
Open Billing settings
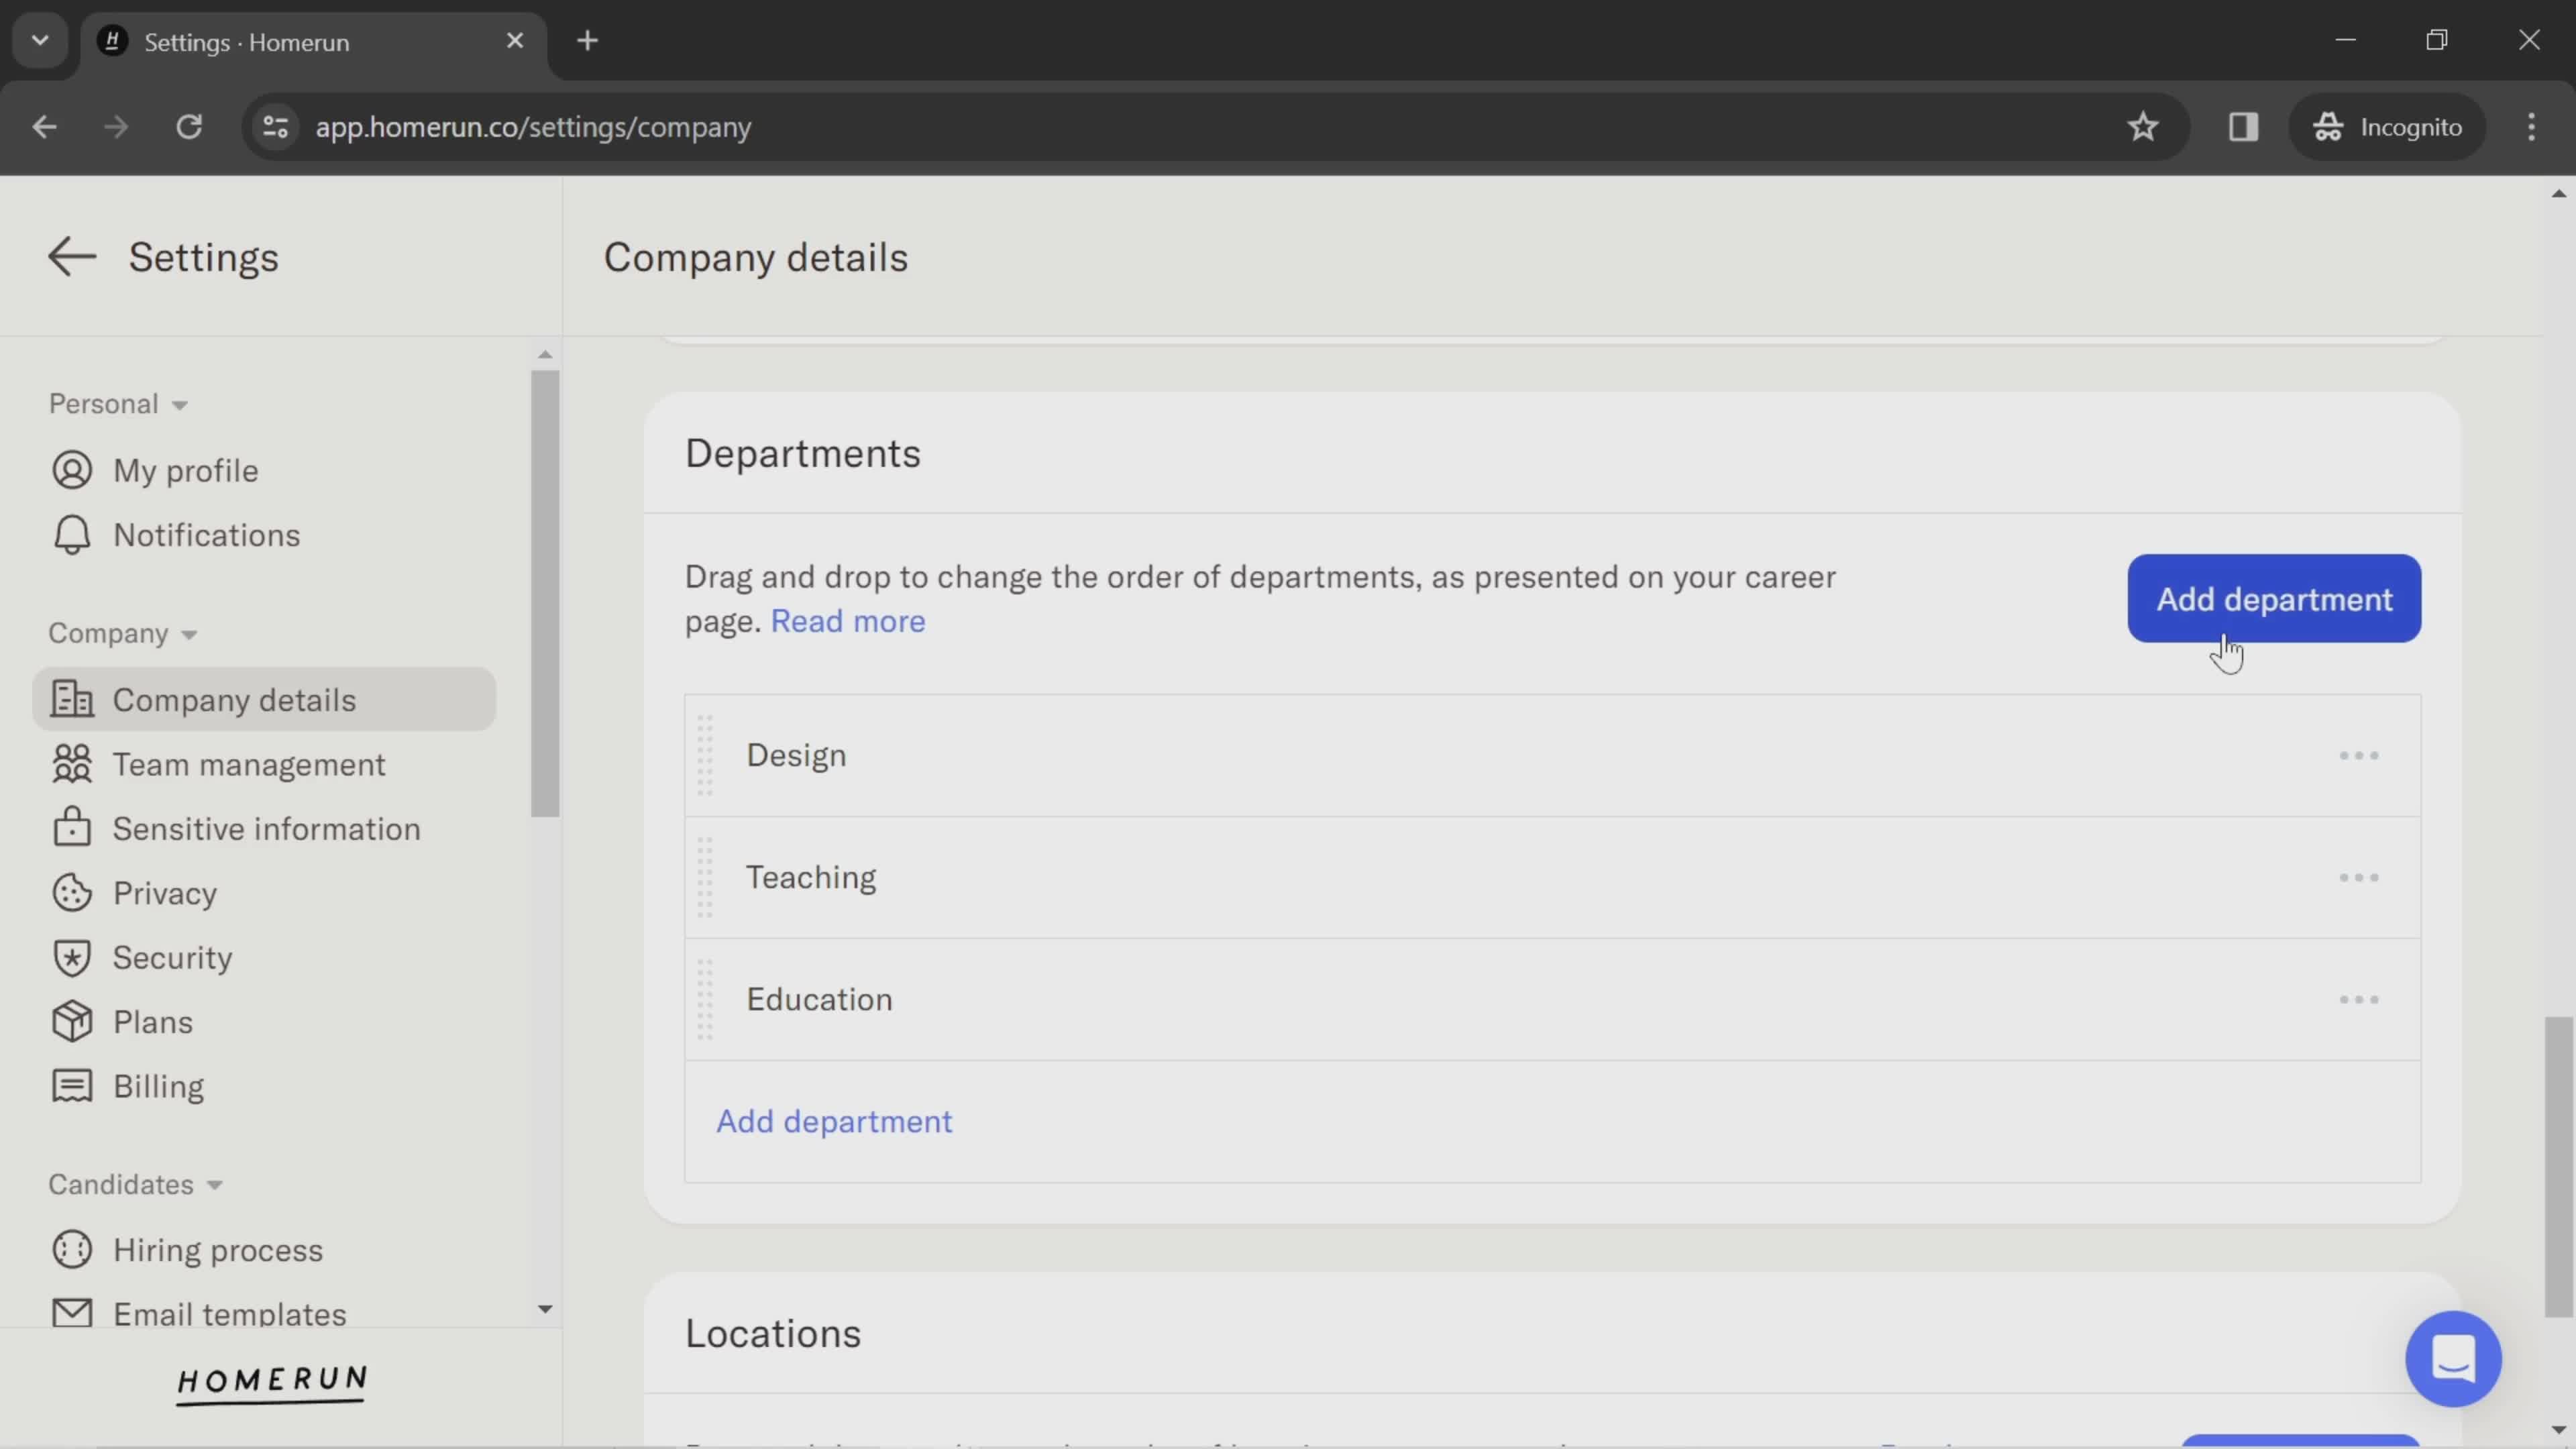(x=158, y=1086)
